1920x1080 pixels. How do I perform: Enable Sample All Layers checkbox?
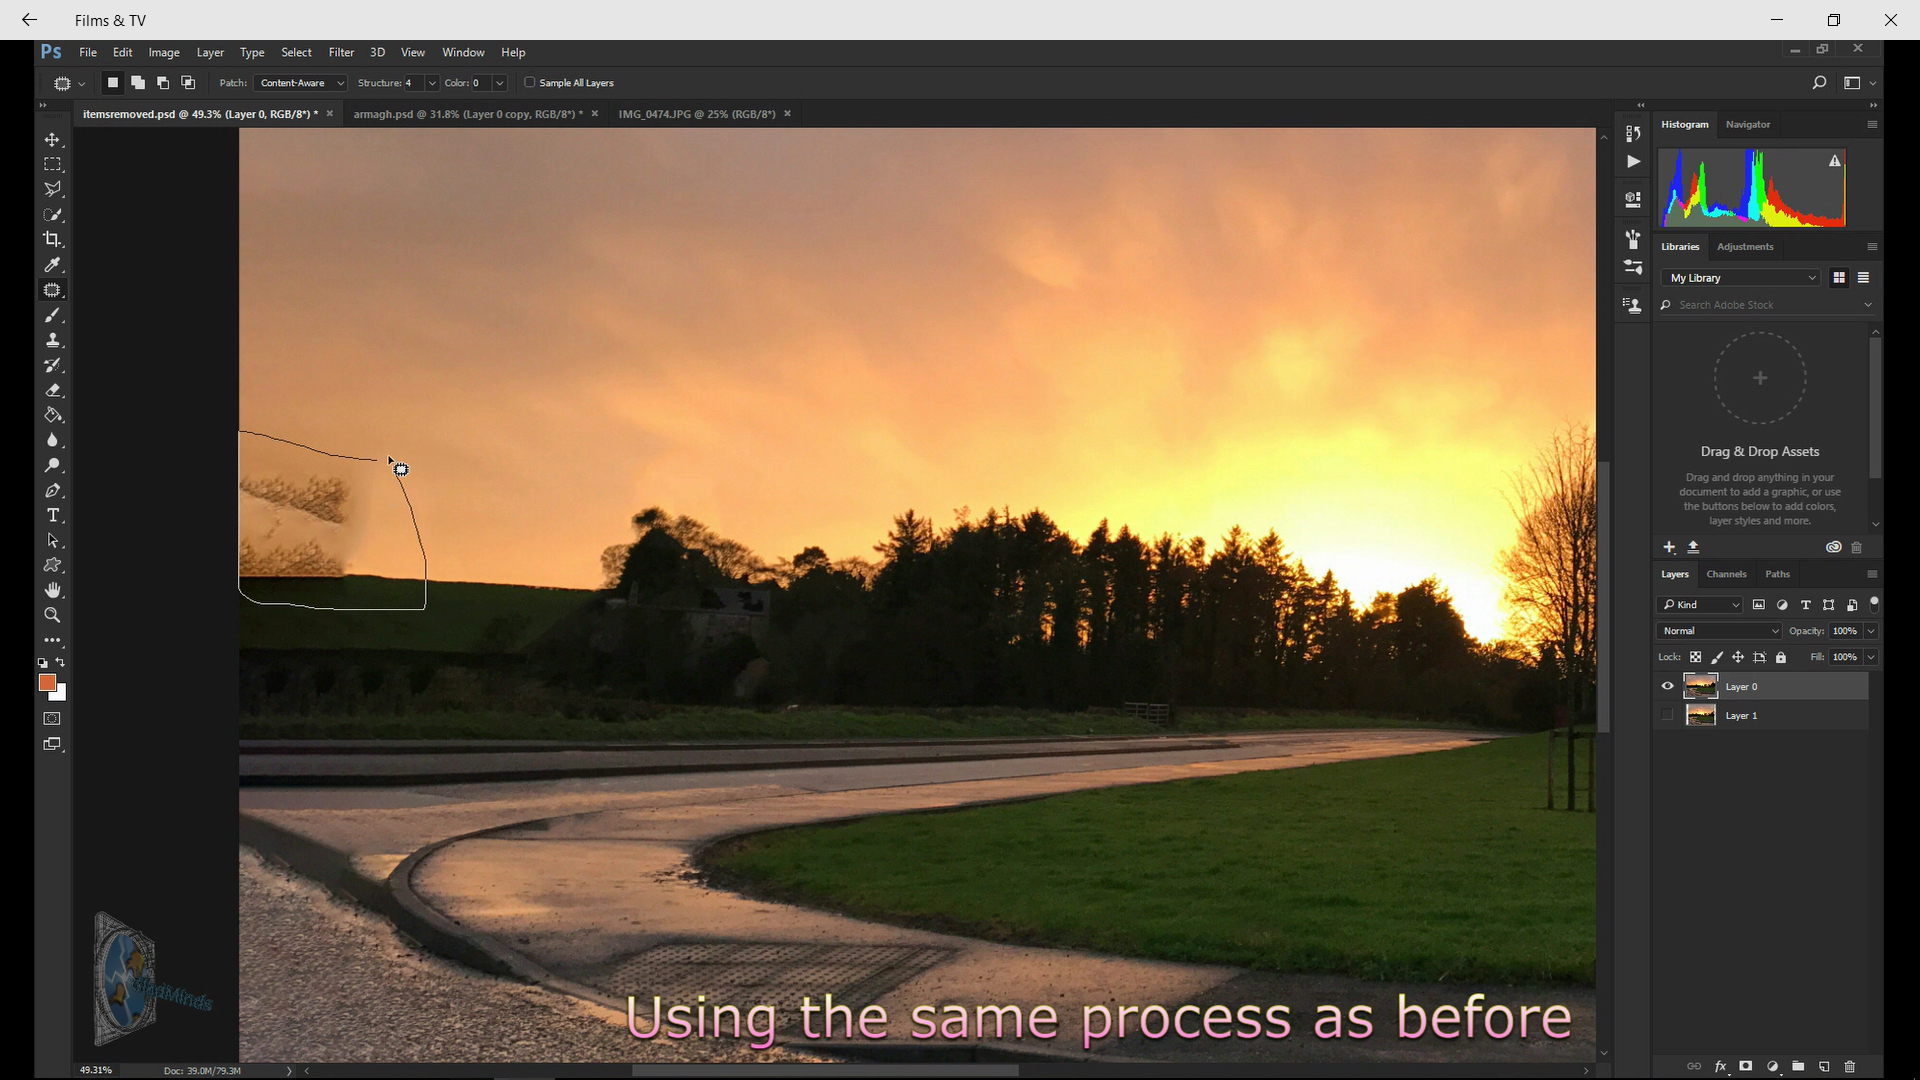click(x=529, y=83)
